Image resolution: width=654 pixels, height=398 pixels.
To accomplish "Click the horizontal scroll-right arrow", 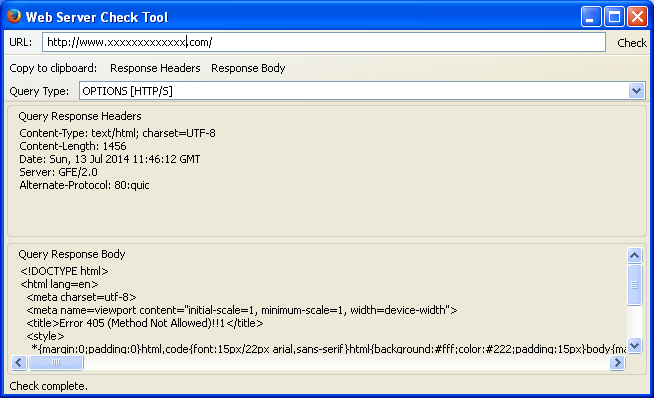I will (617, 363).
